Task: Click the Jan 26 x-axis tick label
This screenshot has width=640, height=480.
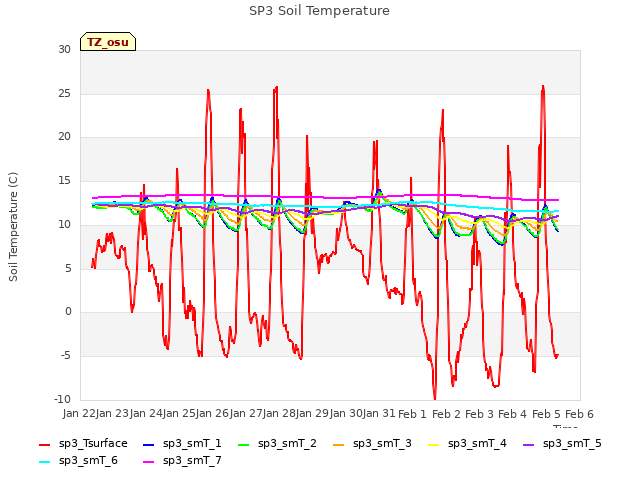Action: 212,414
